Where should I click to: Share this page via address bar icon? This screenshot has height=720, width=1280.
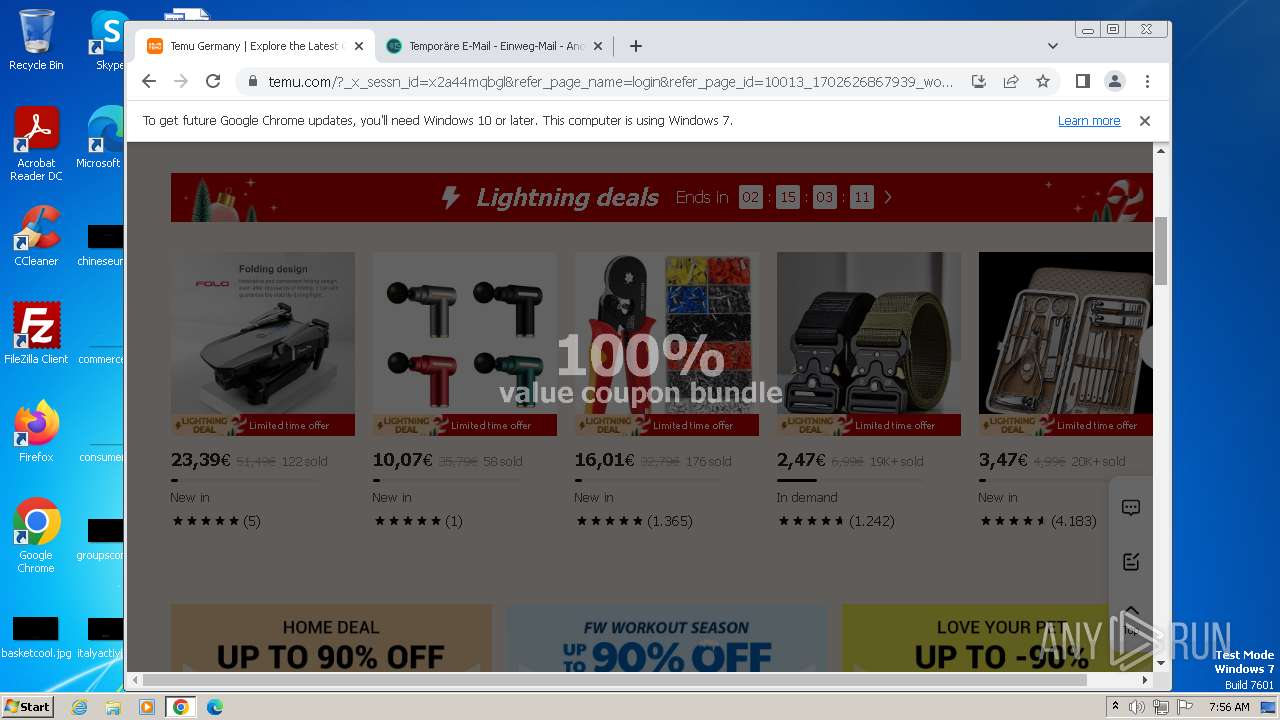pos(1011,81)
